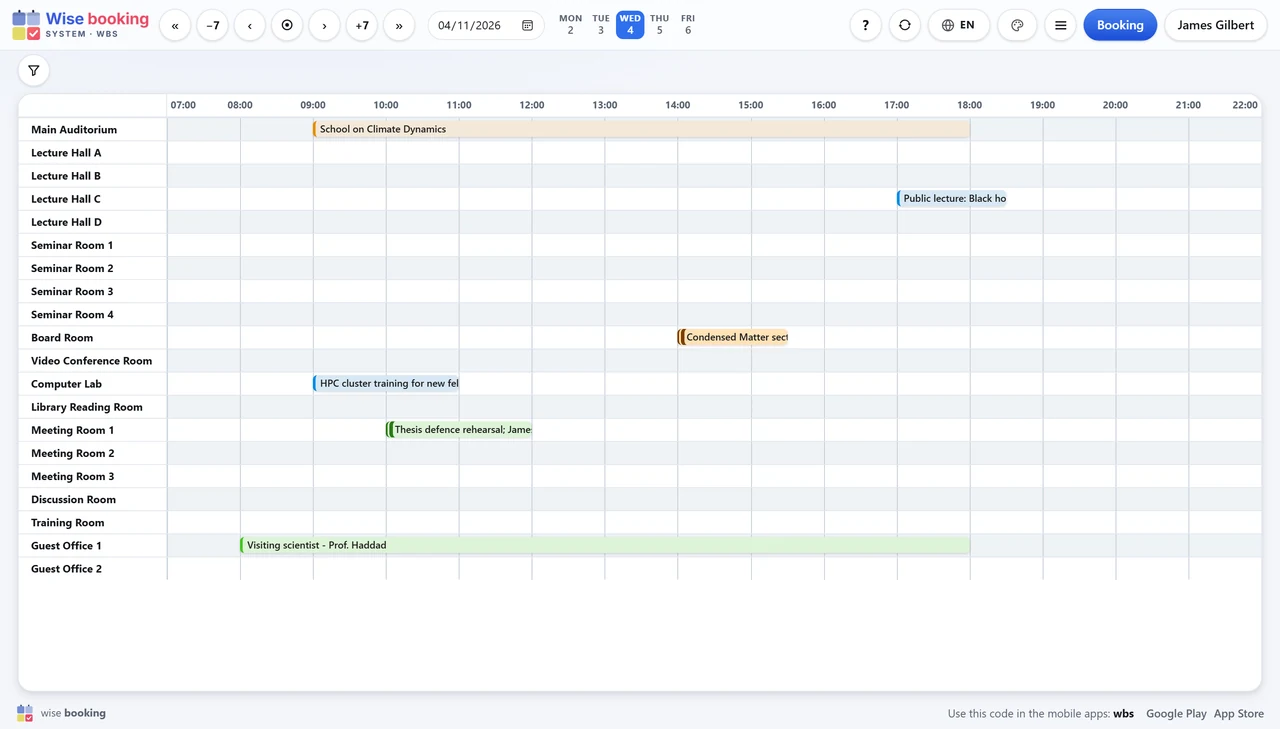Viewport: 1280px width, 729px height.
Task: Open the color theme palette icon
Action: pyautogui.click(x=1017, y=25)
